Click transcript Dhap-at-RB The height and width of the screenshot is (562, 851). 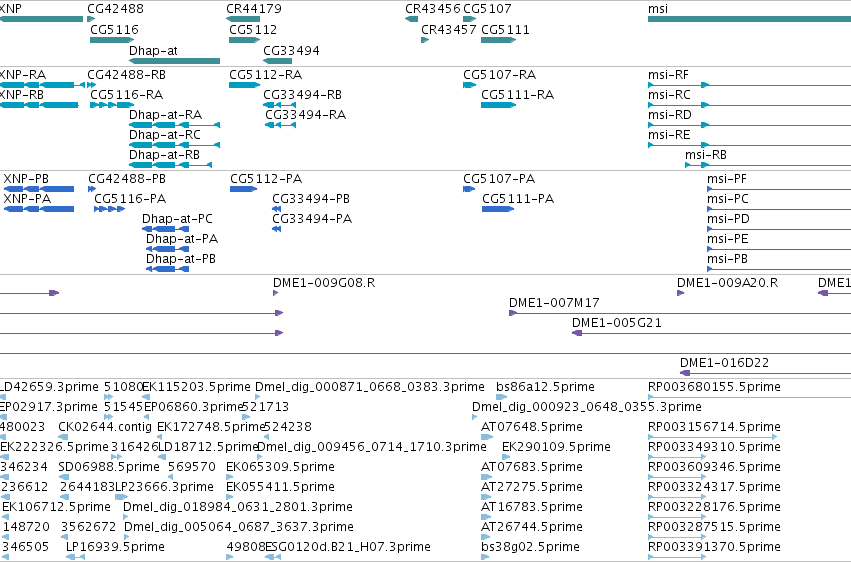click(x=164, y=155)
